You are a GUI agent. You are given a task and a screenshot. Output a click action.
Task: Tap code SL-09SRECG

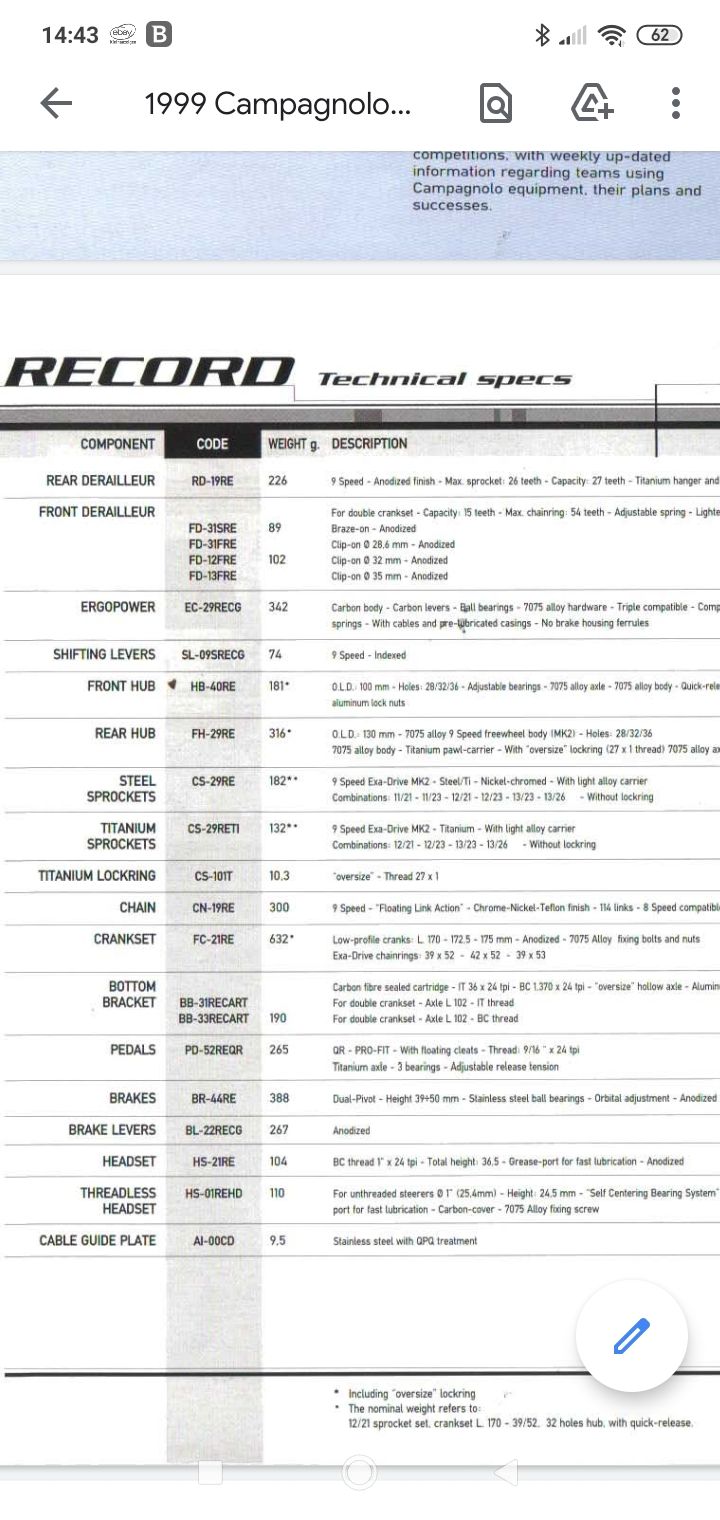[x=212, y=655]
